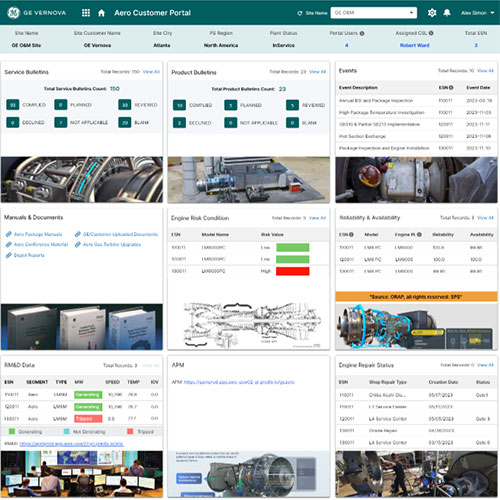The image size is (500, 500).
Task: Click Service Bulletins engine image
Action: click(x=82, y=180)
